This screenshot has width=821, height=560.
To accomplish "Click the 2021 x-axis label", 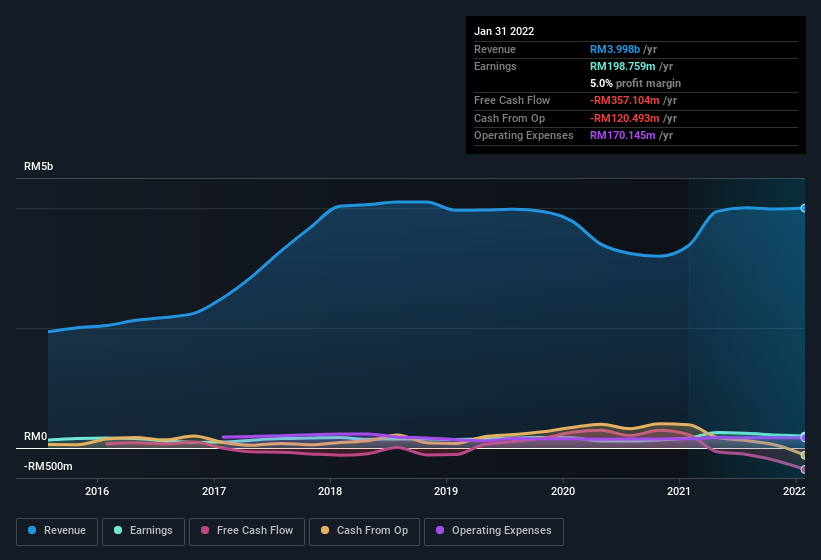I will pyautogui.click(x=679, y=491).
